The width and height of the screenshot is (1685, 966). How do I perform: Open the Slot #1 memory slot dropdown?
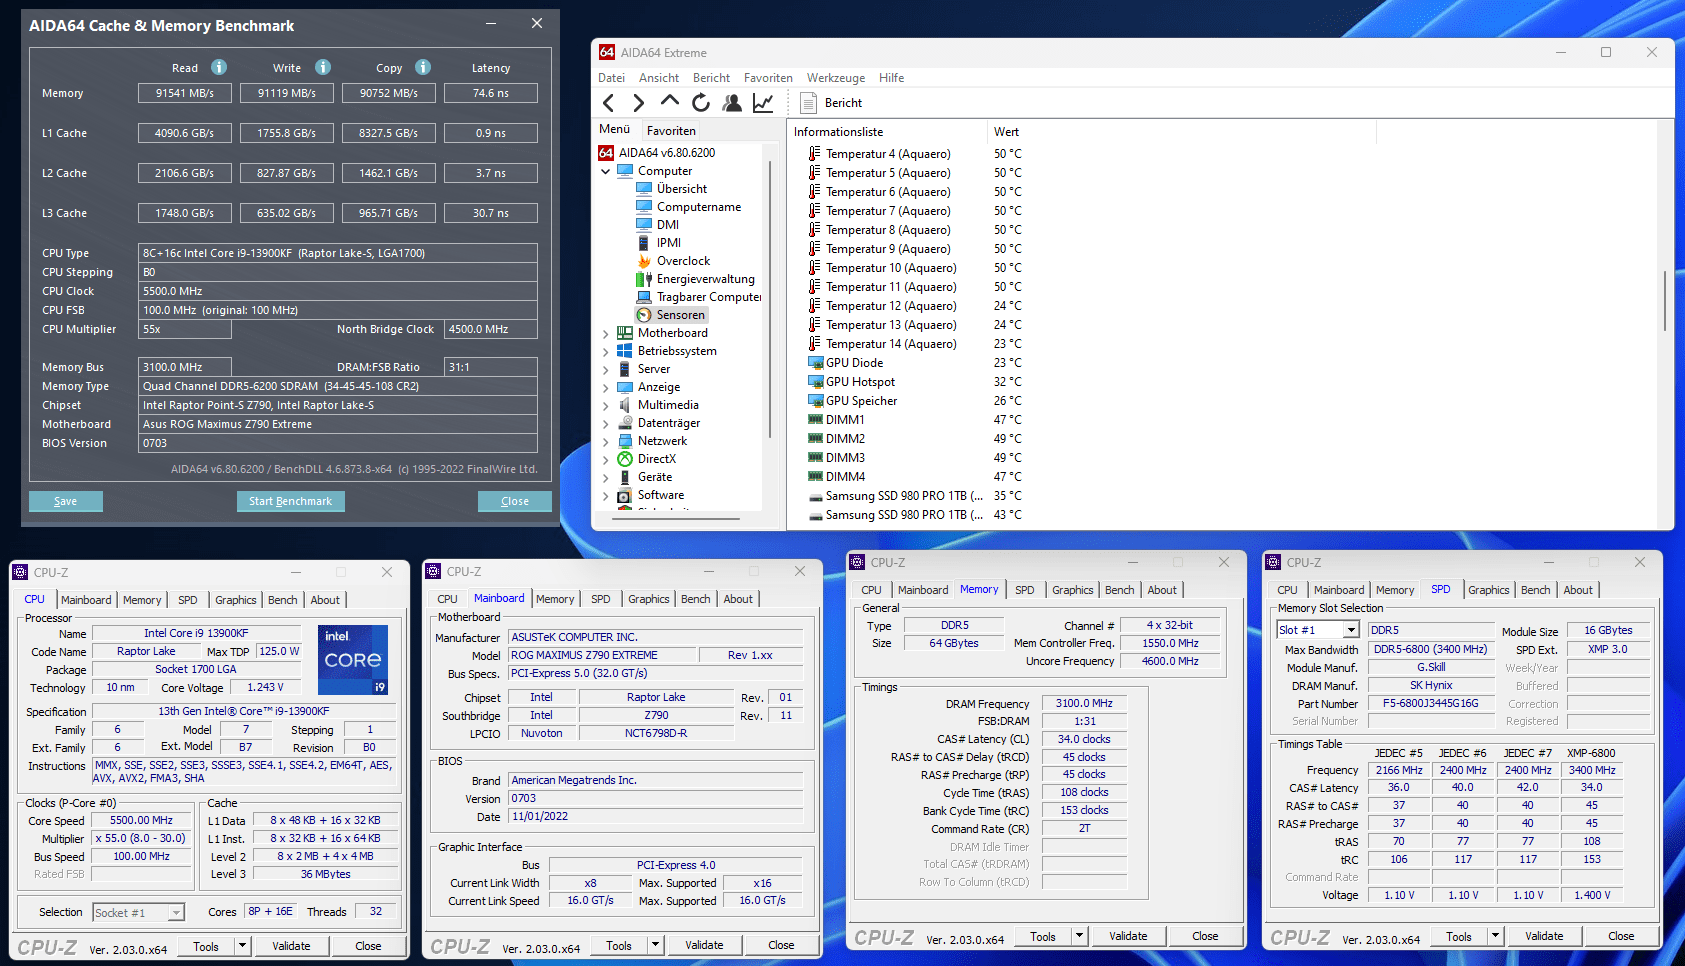click(x=1351, y=630)
